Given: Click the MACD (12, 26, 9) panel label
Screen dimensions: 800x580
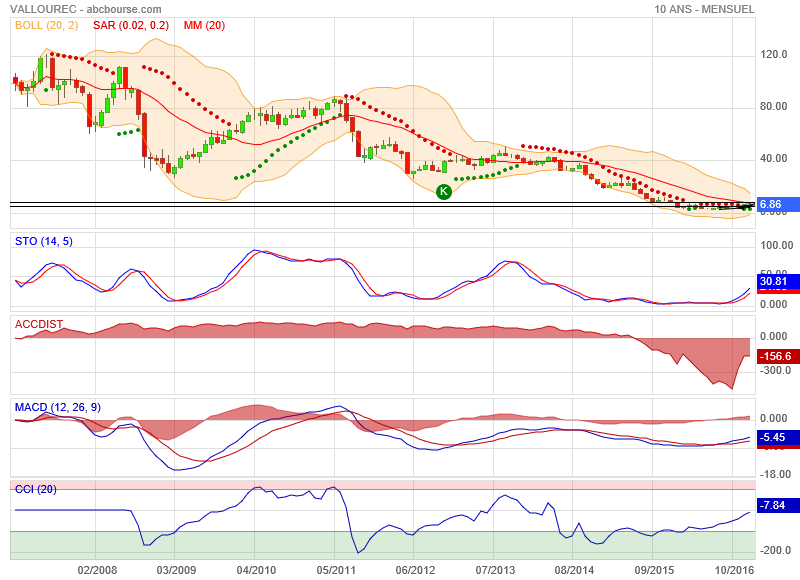Looking at the screenshot, I should (x=58, y=407).
